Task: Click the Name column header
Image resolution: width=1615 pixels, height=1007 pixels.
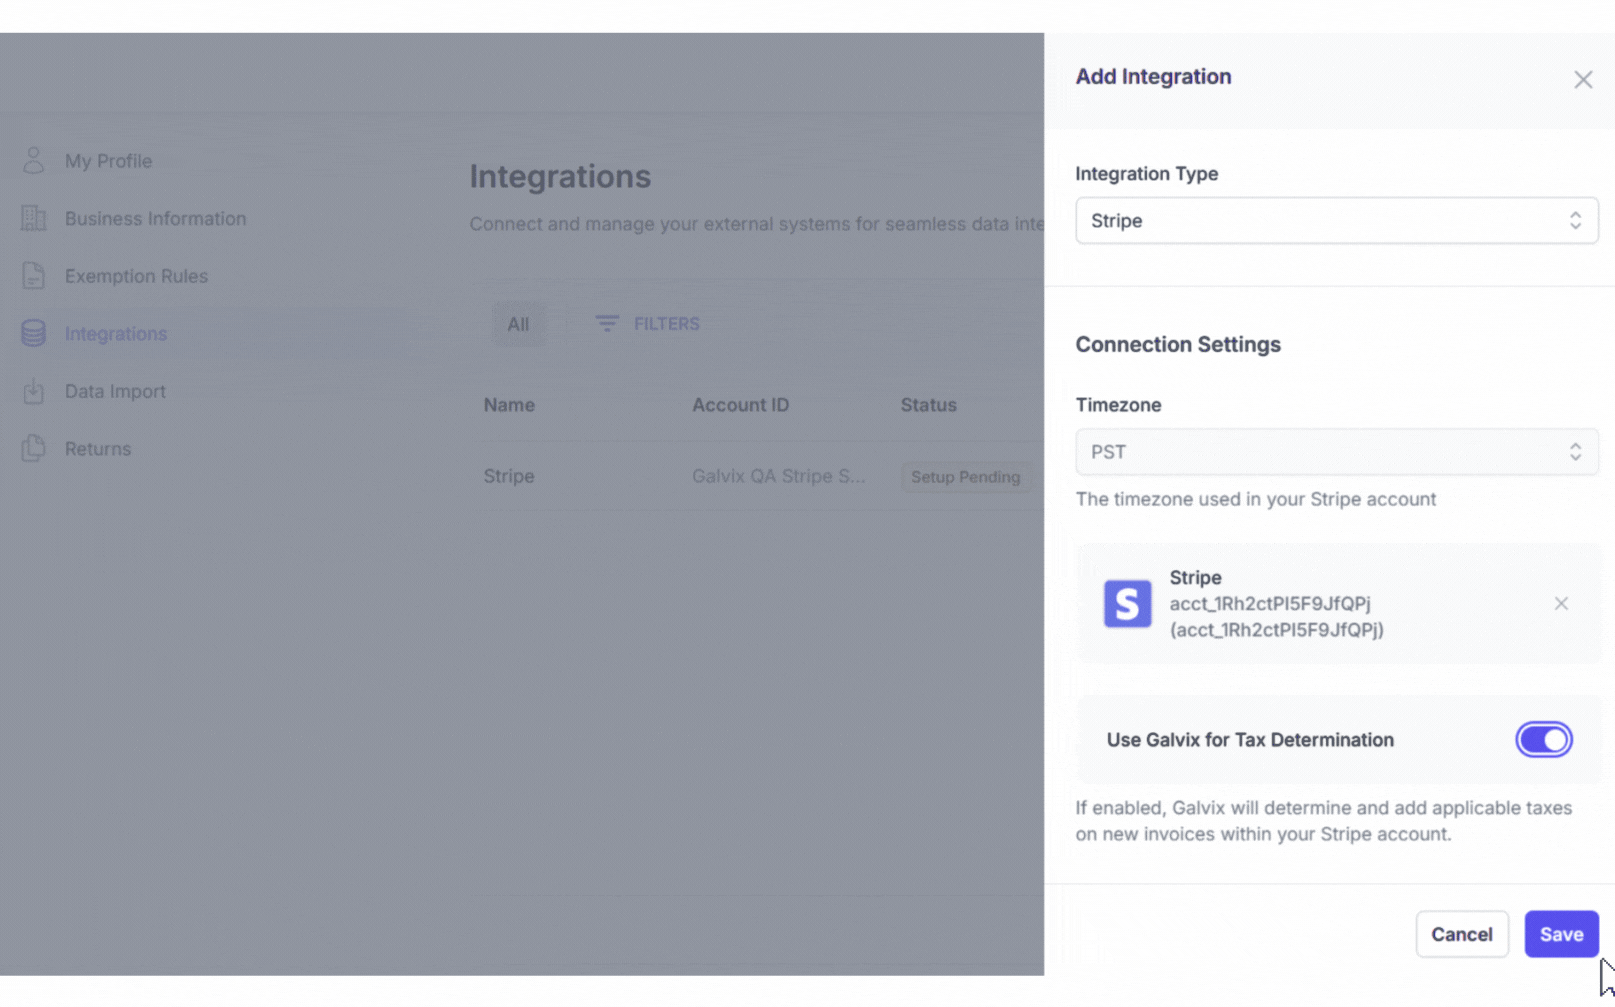Action: (x=509, y=405)
